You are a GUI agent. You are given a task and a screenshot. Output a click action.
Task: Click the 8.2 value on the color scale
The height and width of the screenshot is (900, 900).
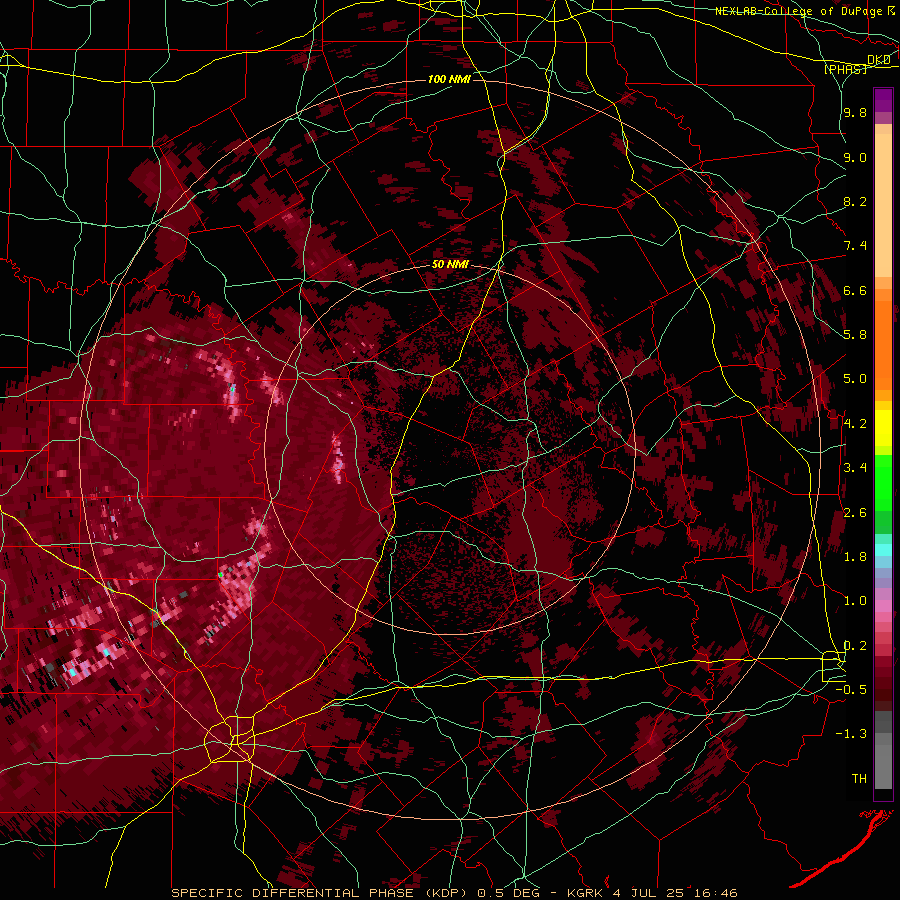(x=855, y=201)
